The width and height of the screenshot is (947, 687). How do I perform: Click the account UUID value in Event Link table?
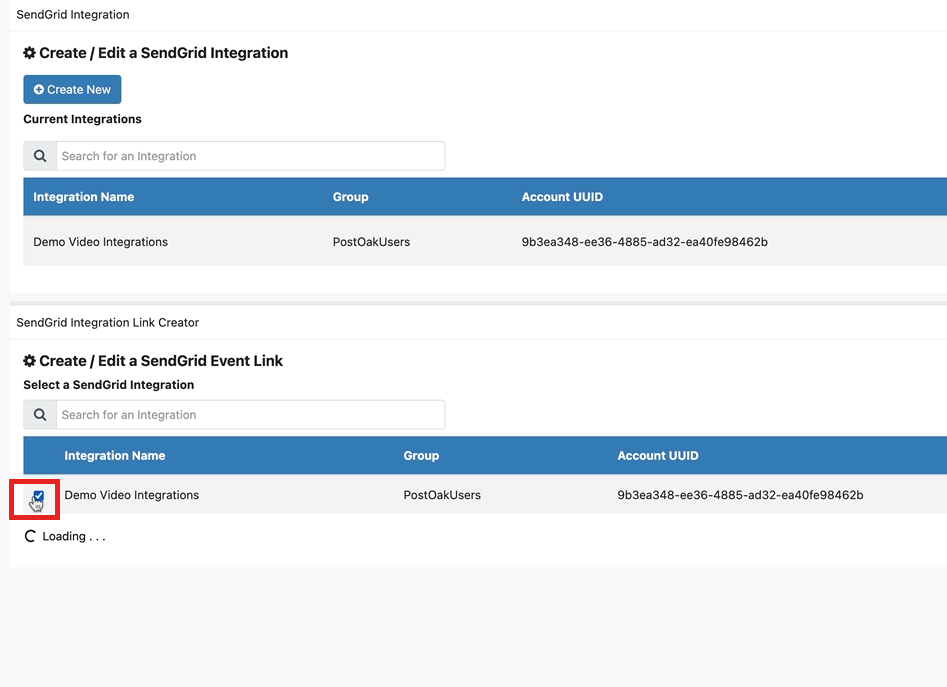point(740,495)
